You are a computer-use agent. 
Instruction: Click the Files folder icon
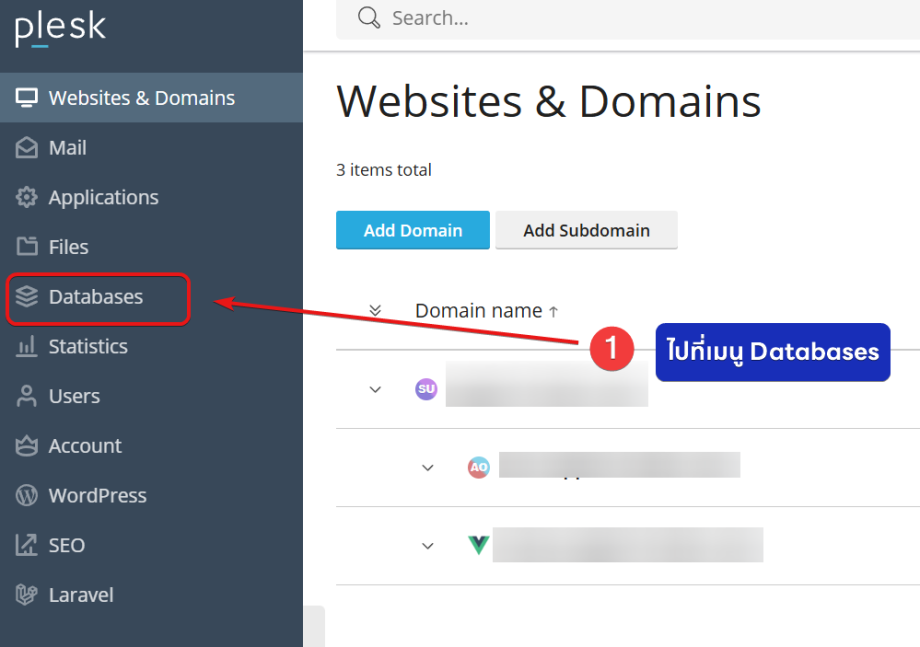click(x=26, y=247)
